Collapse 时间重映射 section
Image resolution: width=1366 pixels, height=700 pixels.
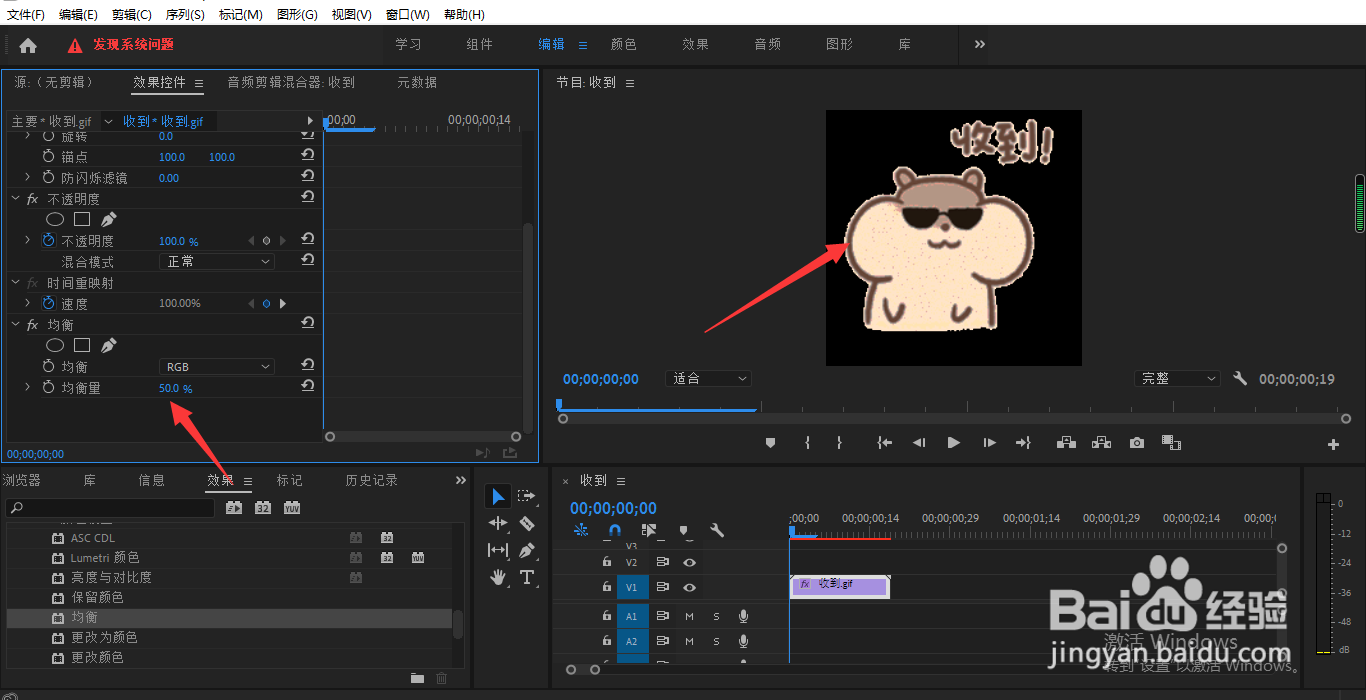click(16, 282)
